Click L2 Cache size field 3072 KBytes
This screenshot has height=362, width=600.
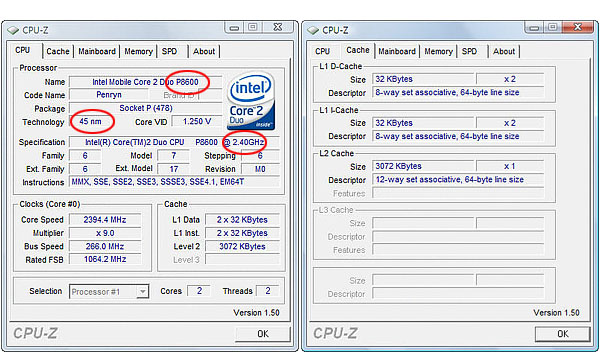423,166
